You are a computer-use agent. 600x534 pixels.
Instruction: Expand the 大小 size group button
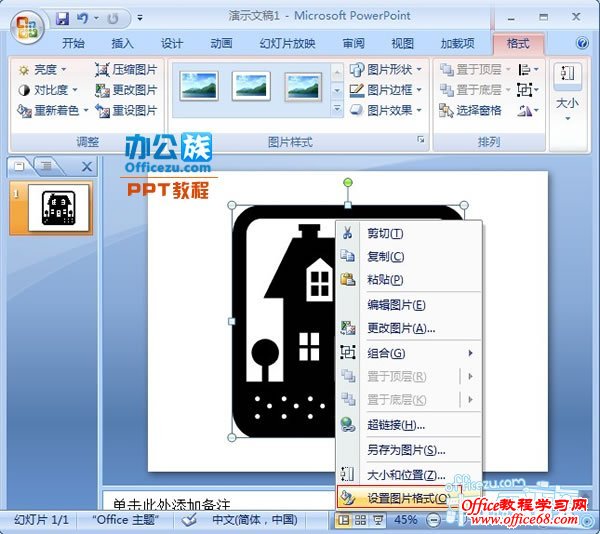[567, 92]
